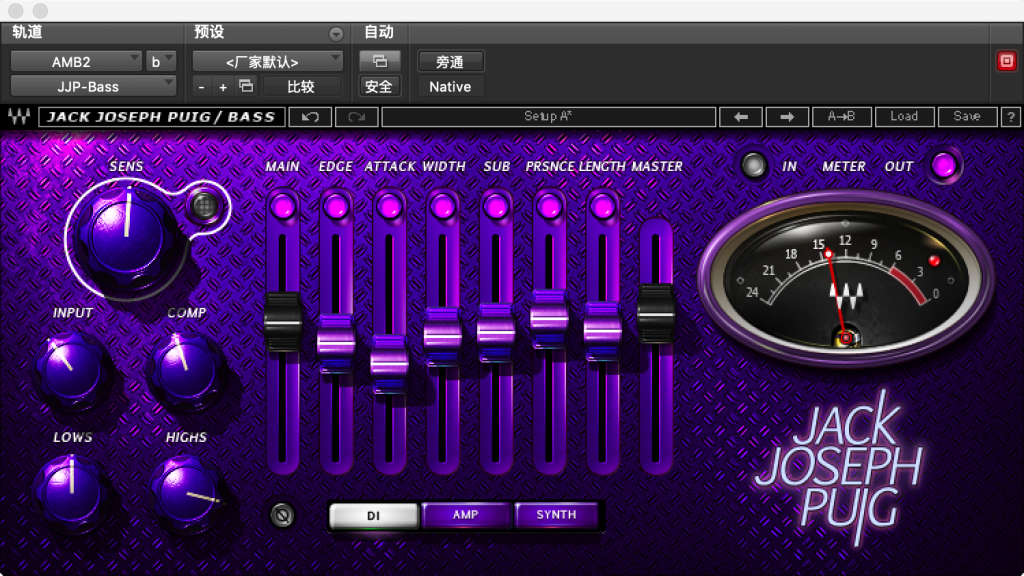Go to next preset with right arrow
This screenshot has height=576, width=1024.
click(x=787, y=117)
